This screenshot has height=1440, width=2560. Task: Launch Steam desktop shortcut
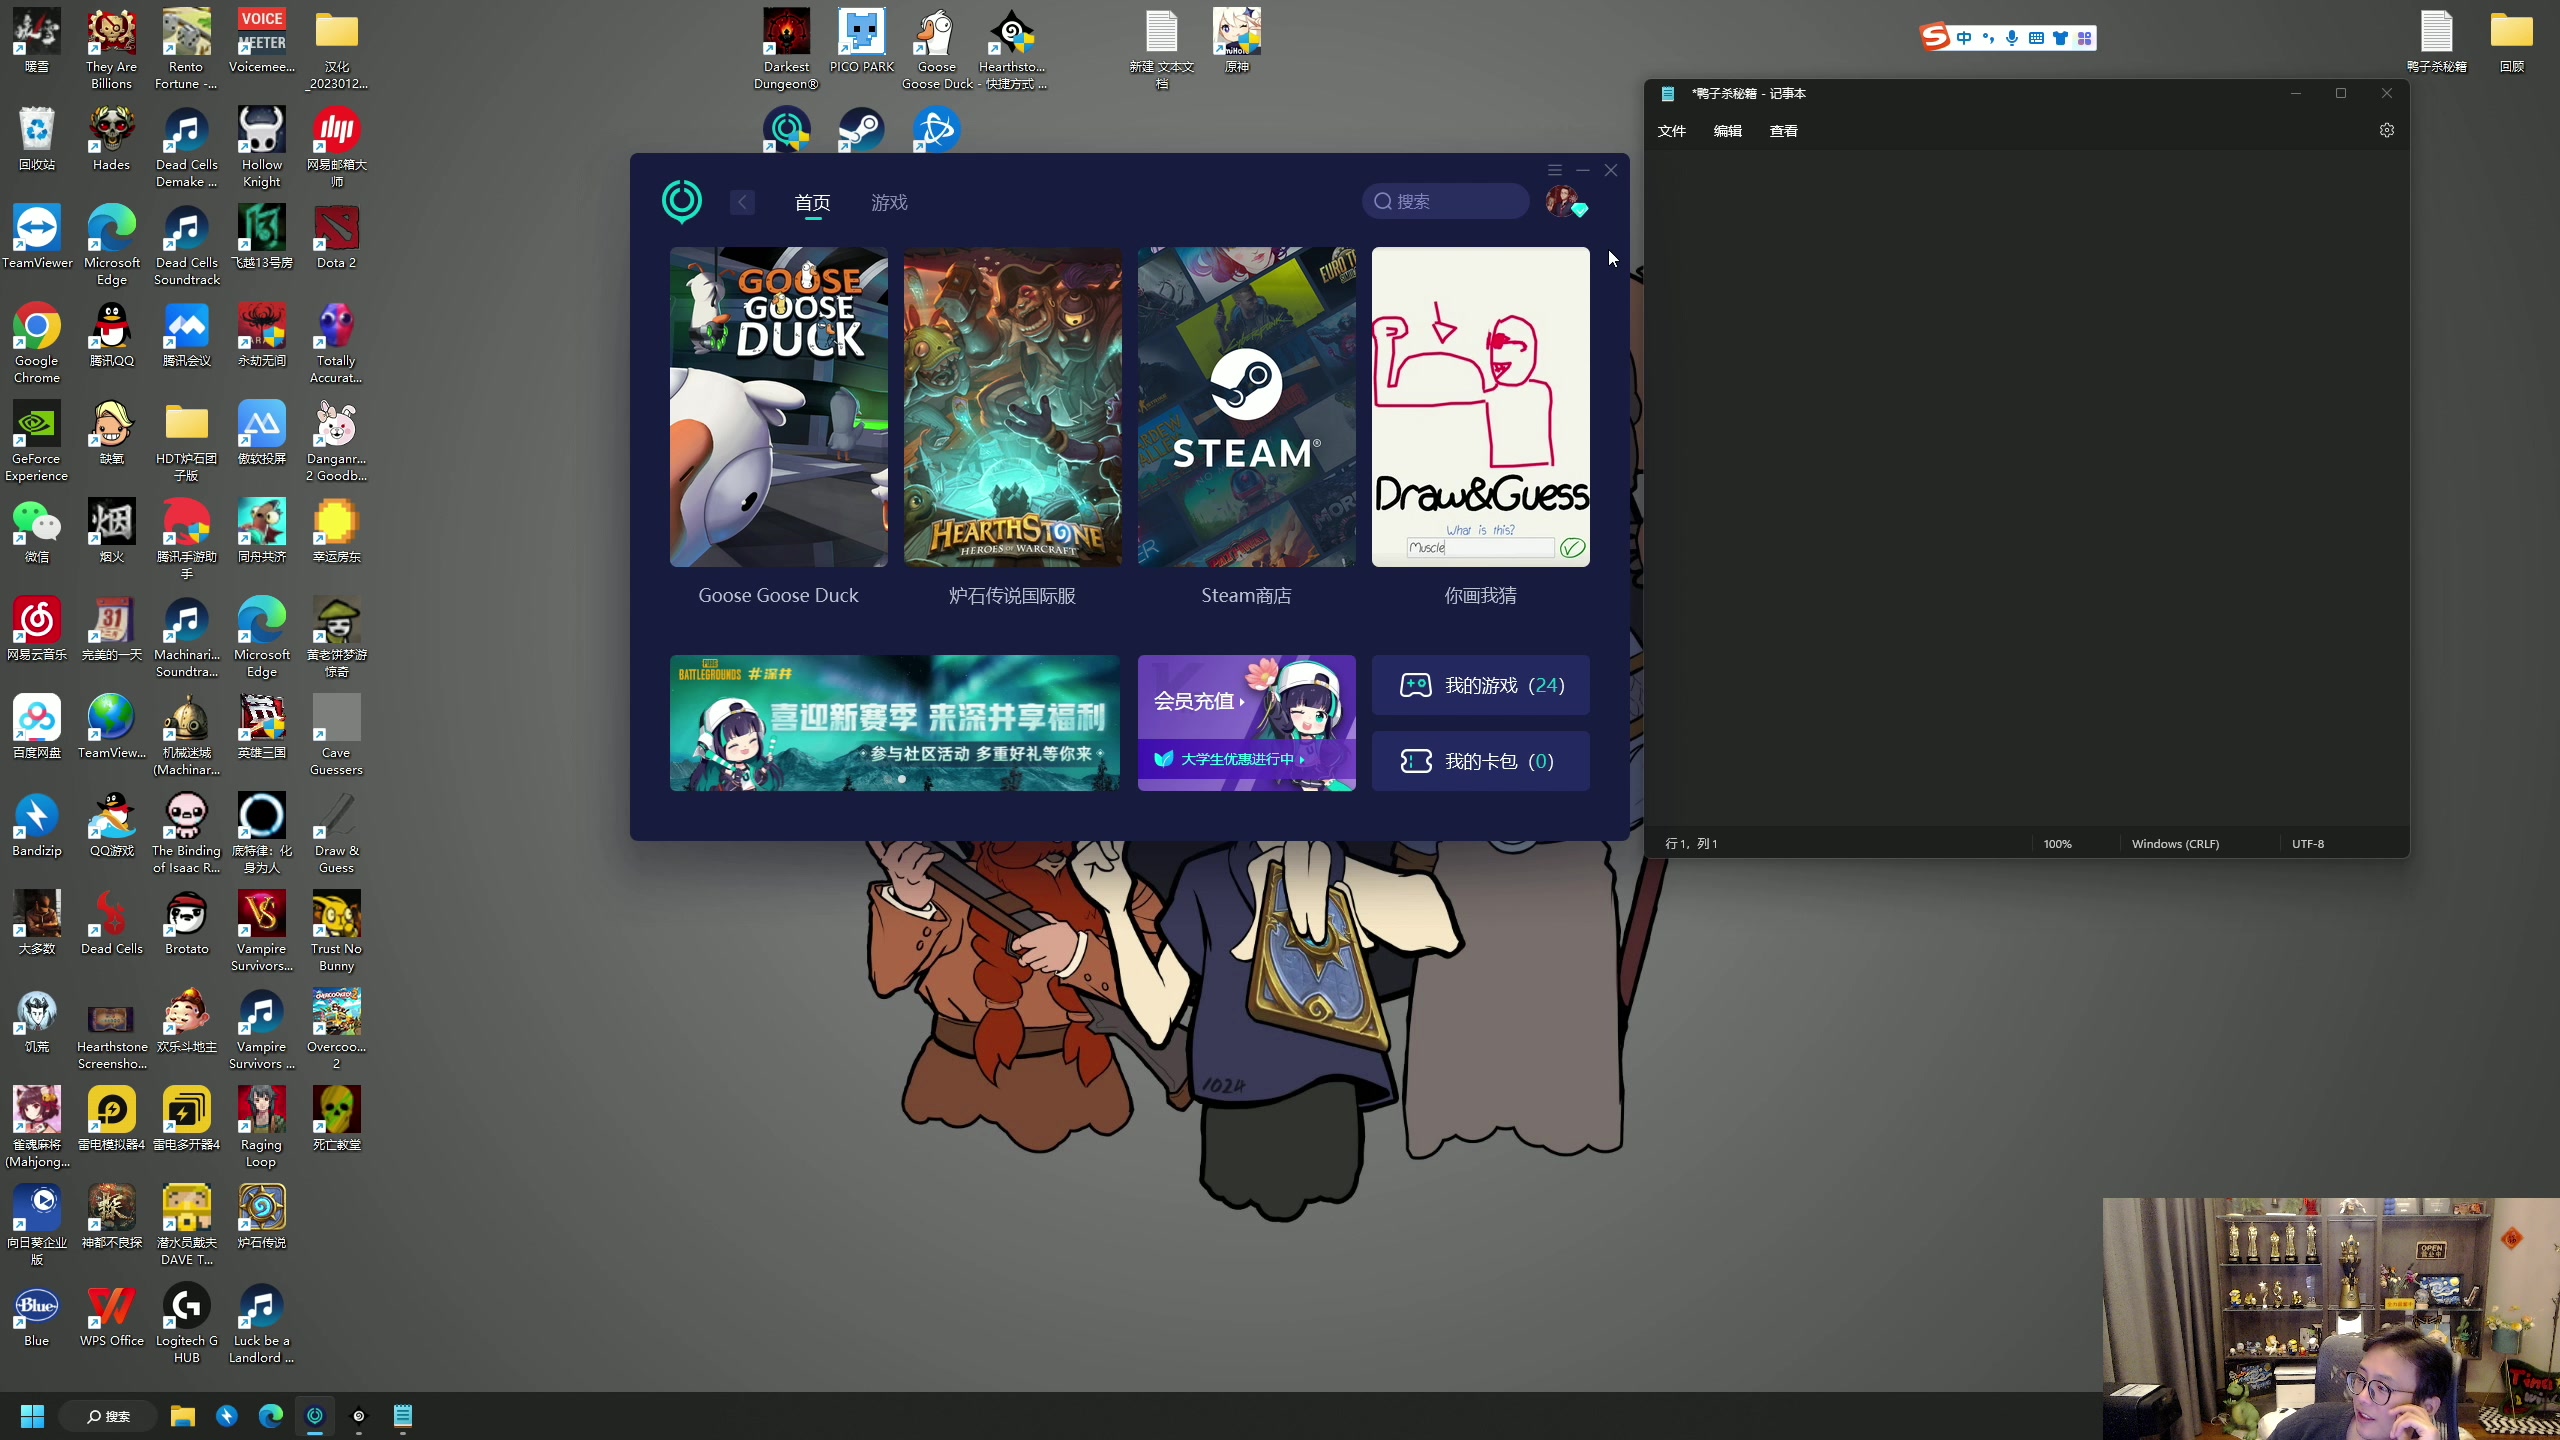[x=861, y=130]
